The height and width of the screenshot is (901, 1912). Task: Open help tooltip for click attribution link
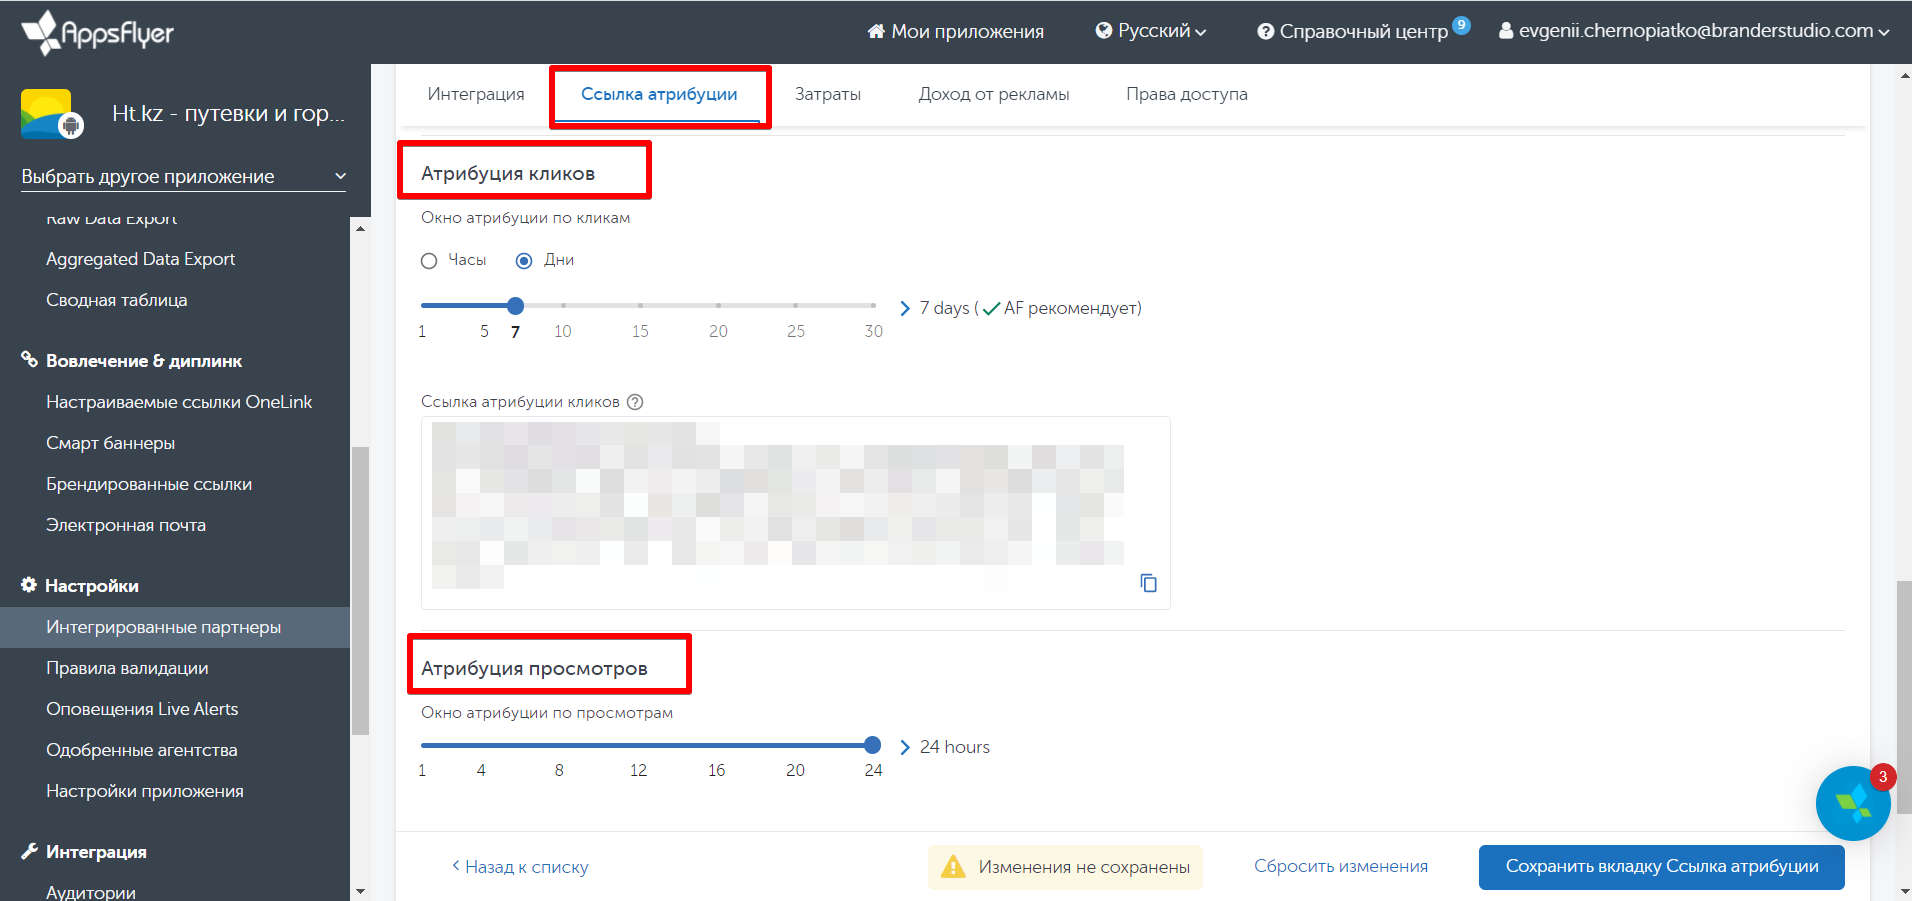[635, 402]
